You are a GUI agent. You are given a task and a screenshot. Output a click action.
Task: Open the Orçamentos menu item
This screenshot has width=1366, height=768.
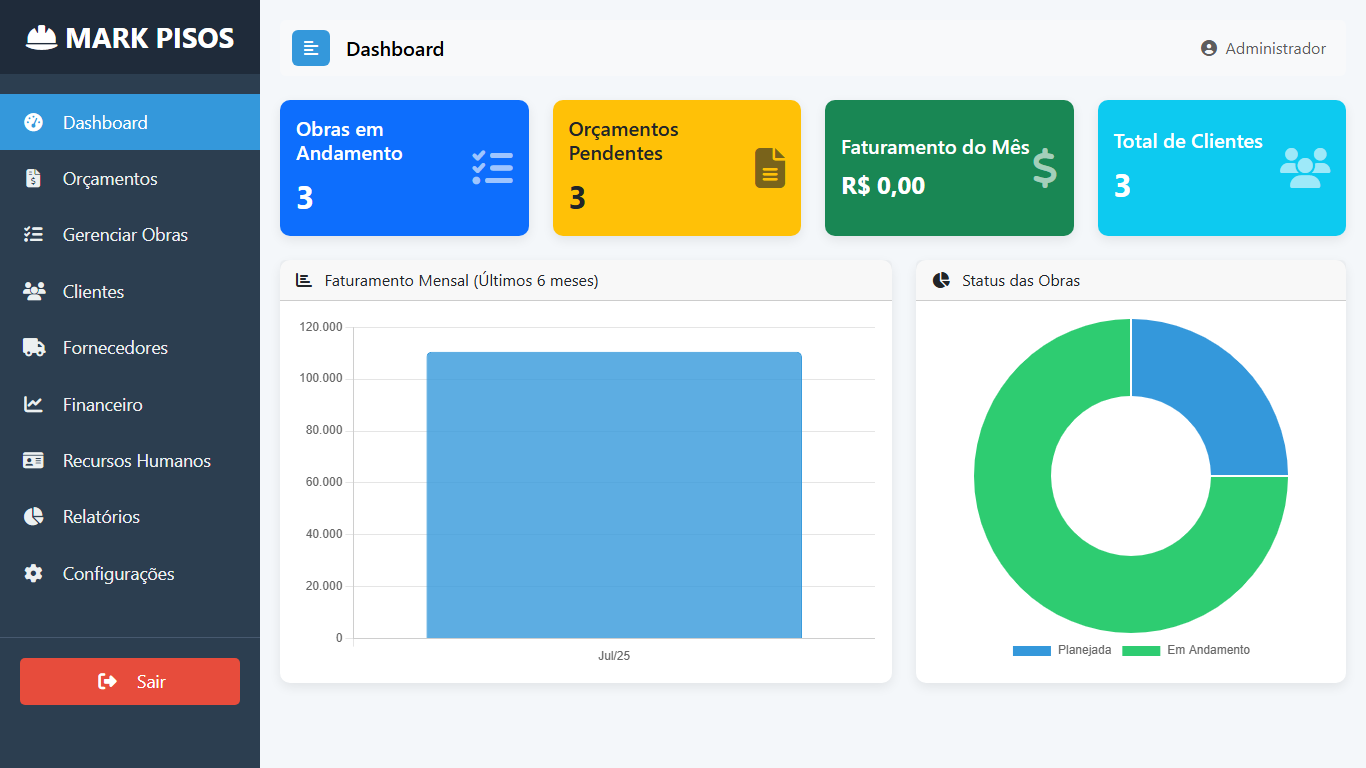point(130,179)
